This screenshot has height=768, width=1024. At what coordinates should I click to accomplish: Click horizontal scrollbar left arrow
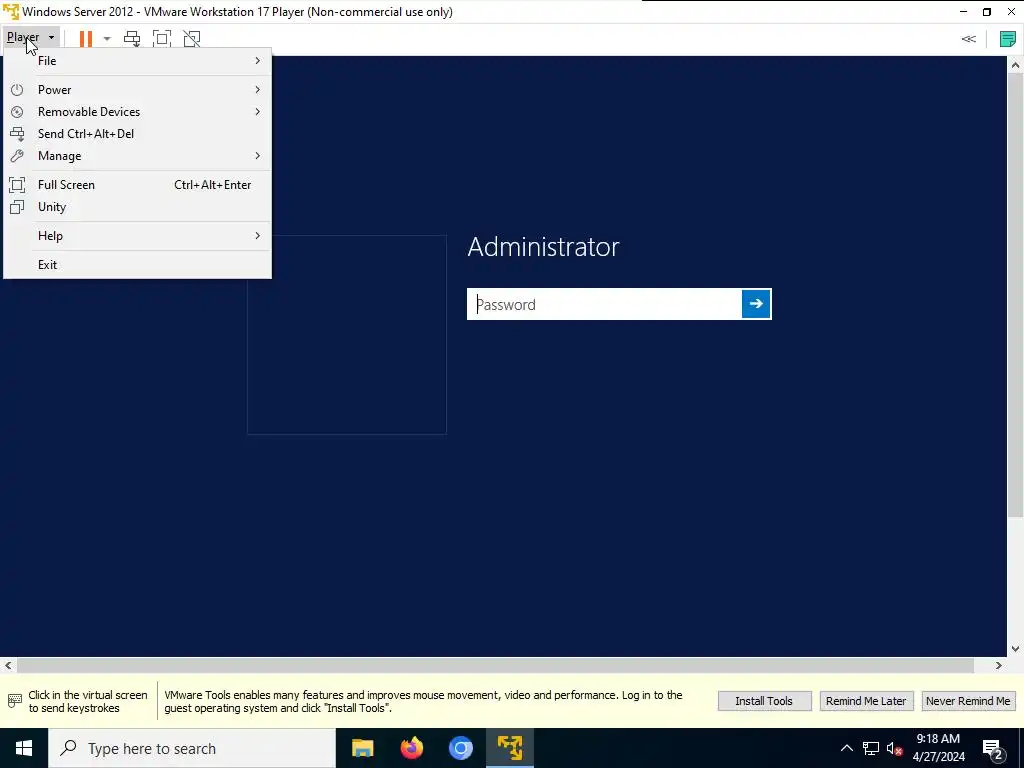[8, 665]
